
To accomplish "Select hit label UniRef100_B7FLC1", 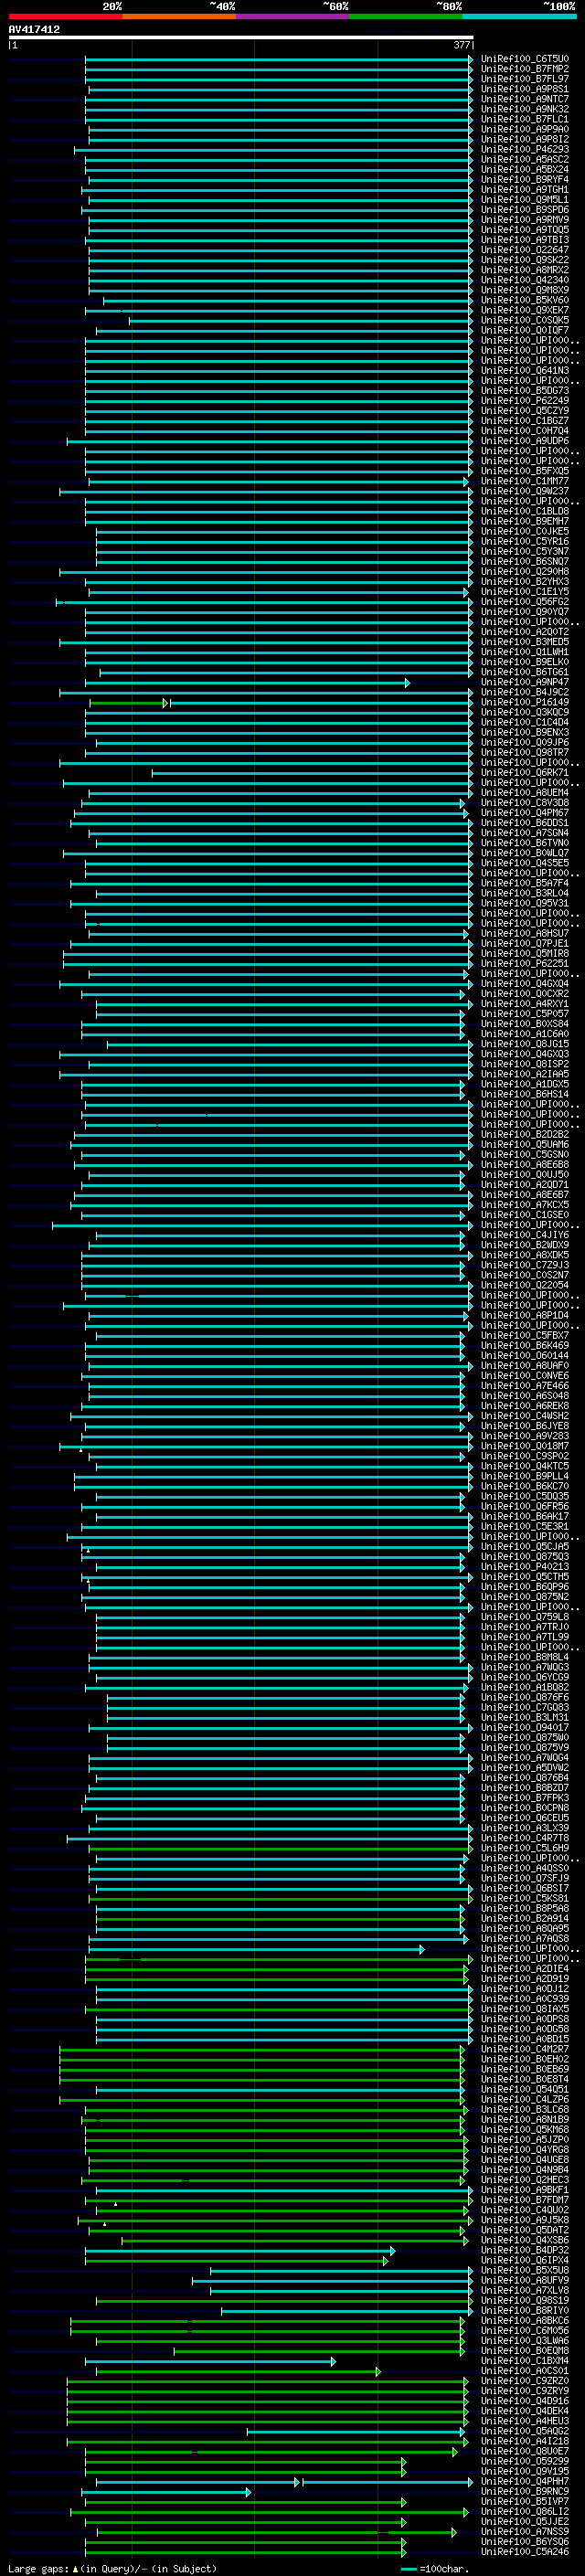I will 525,119.
